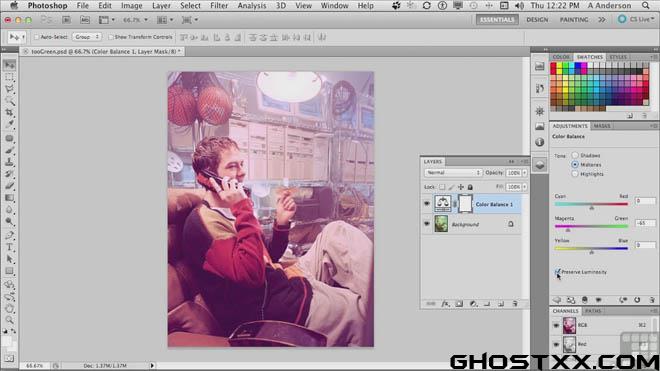Enable Show Transform Controls checkbox
This screenshot has height=371, width=660.
coord(111,37)
